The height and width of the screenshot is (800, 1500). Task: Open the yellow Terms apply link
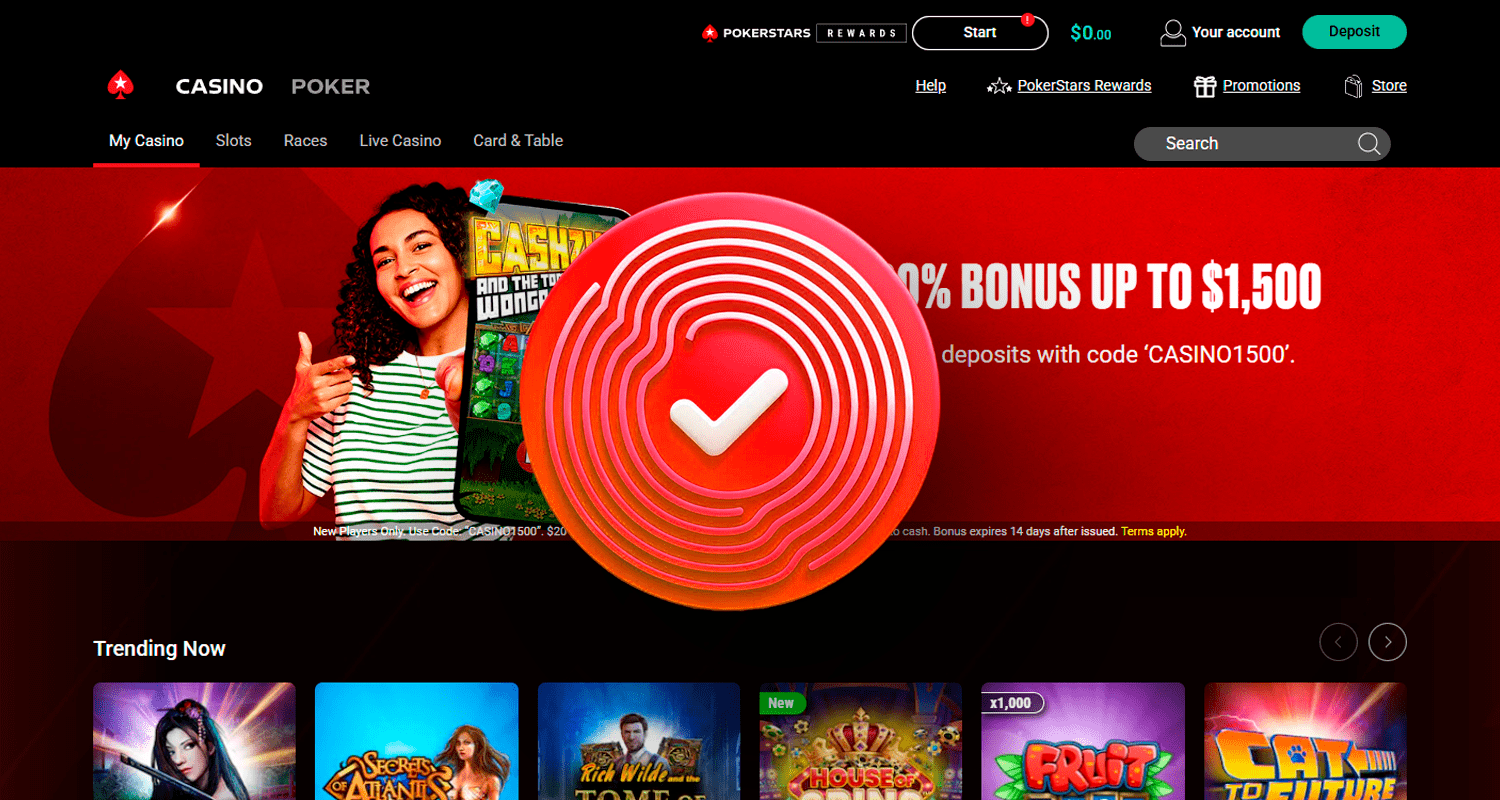[1154, 532]
